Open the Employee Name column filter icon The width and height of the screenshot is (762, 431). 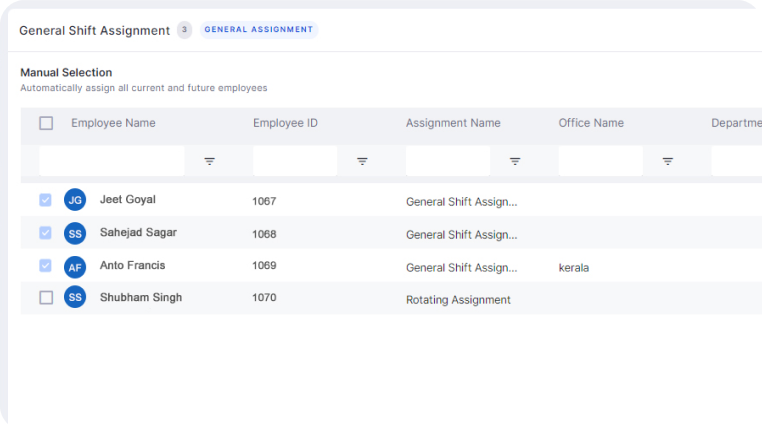tap(209, 161)
